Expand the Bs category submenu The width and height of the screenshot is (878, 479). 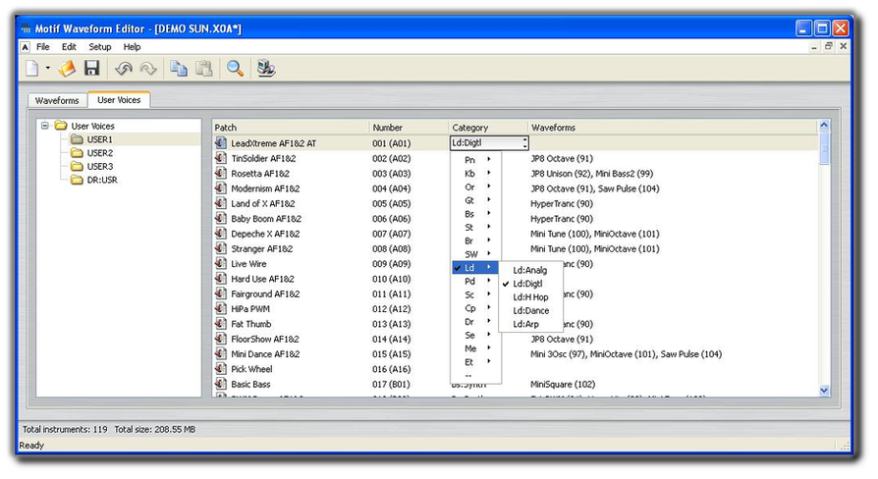point(476,213)
